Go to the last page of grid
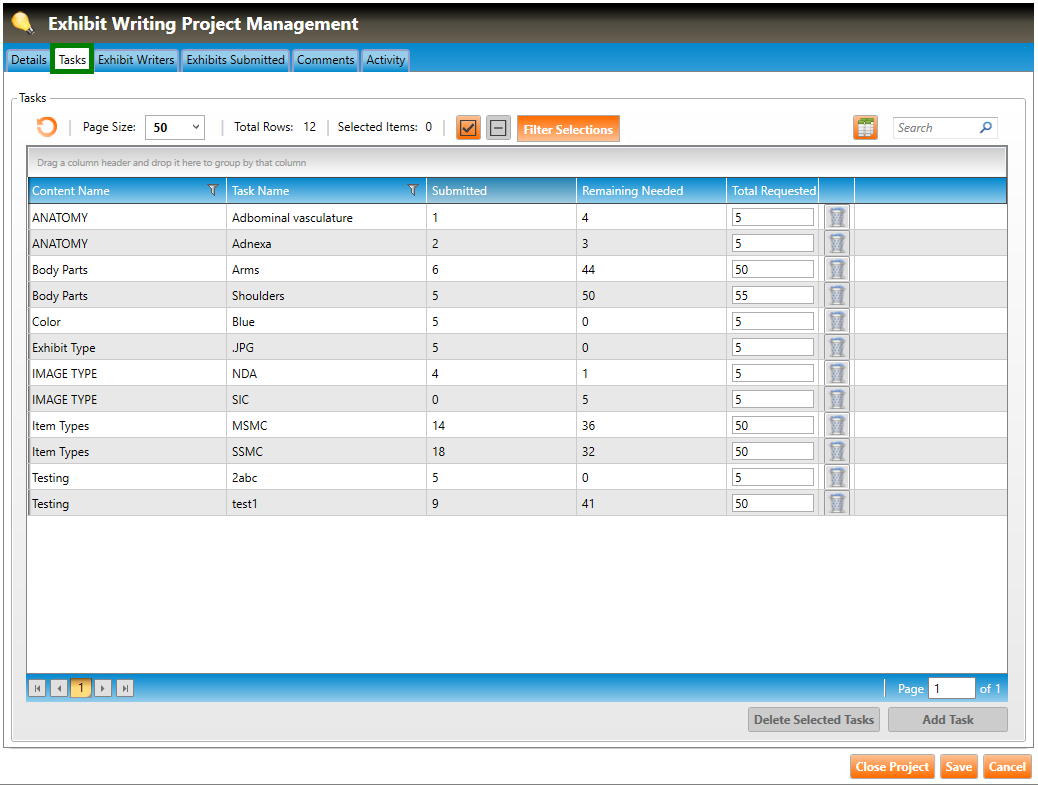The image size is (1038, 785). (125, 688)
